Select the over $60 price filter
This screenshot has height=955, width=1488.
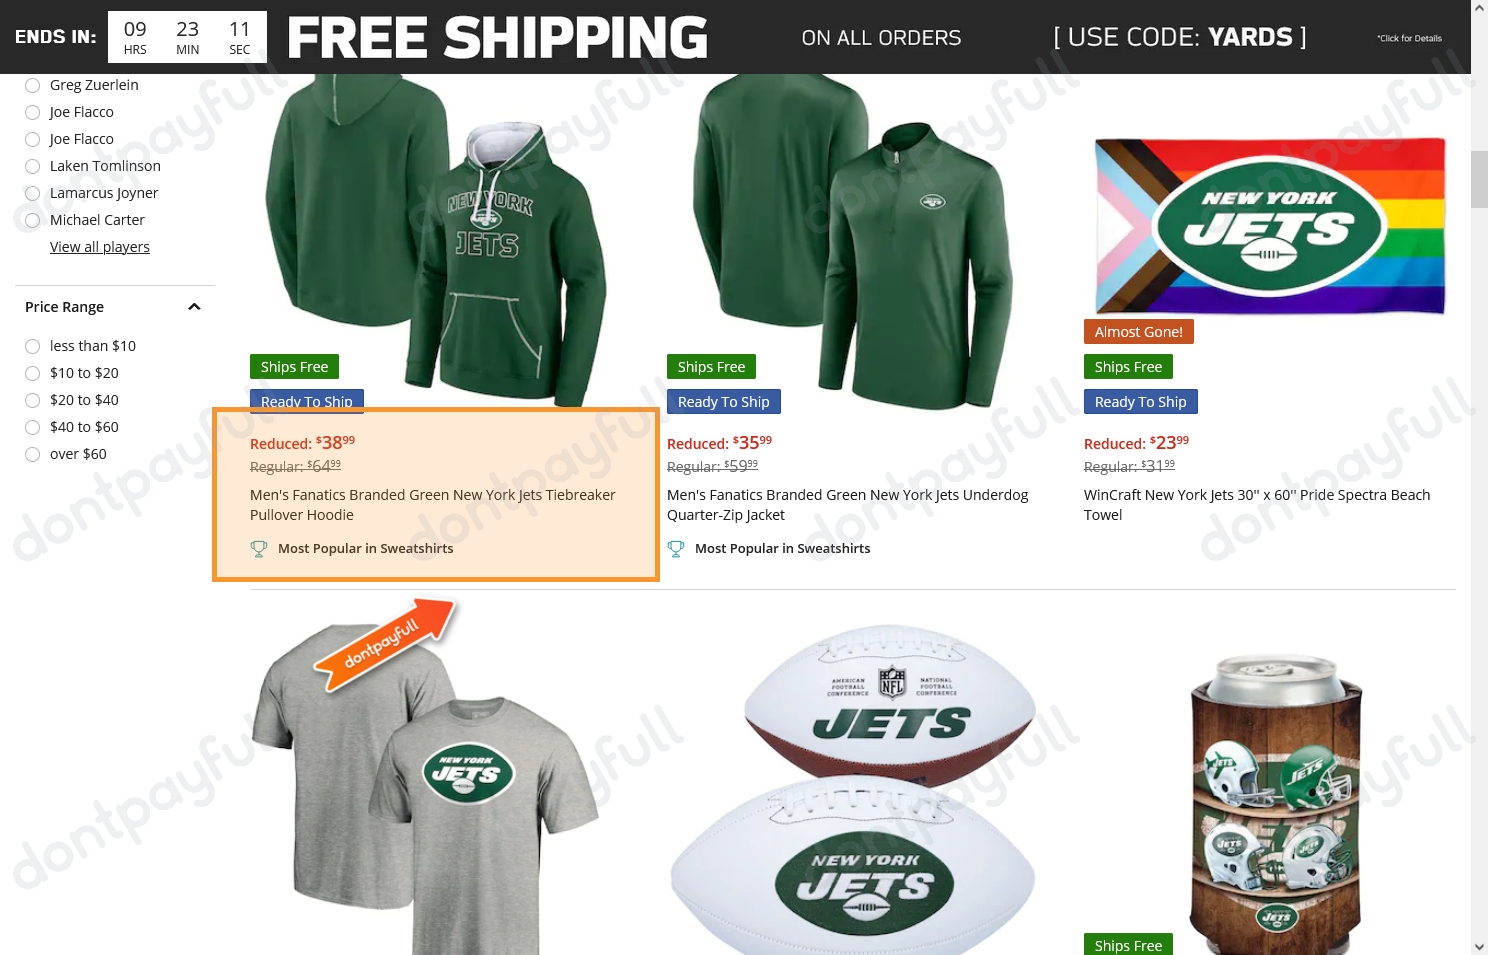[x=66, y=454]
